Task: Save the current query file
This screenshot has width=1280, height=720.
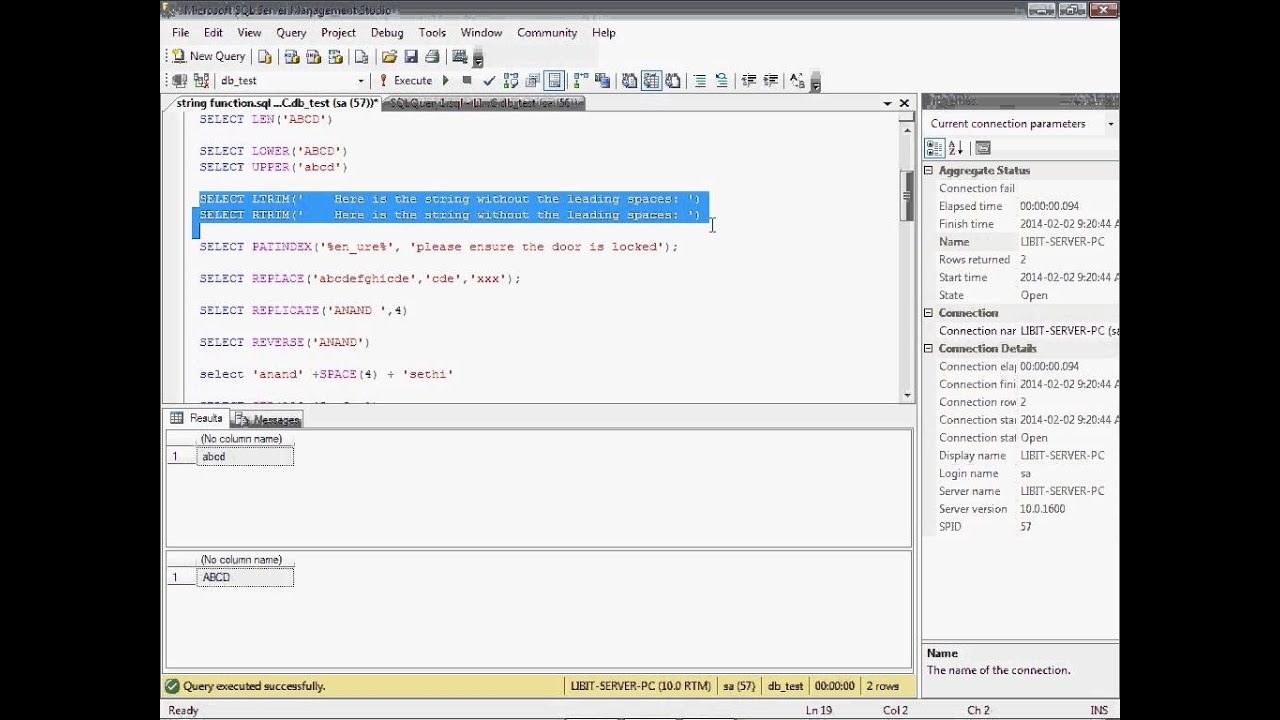Action: pyautogui.click(x=411, y=57)
